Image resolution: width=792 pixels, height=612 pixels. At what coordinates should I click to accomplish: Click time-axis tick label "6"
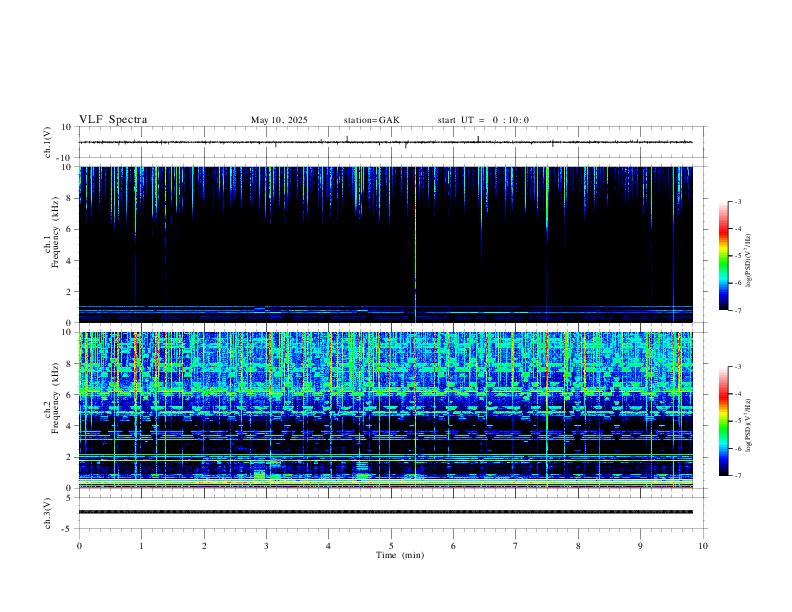pyautogui.click(x=453, y=546)
